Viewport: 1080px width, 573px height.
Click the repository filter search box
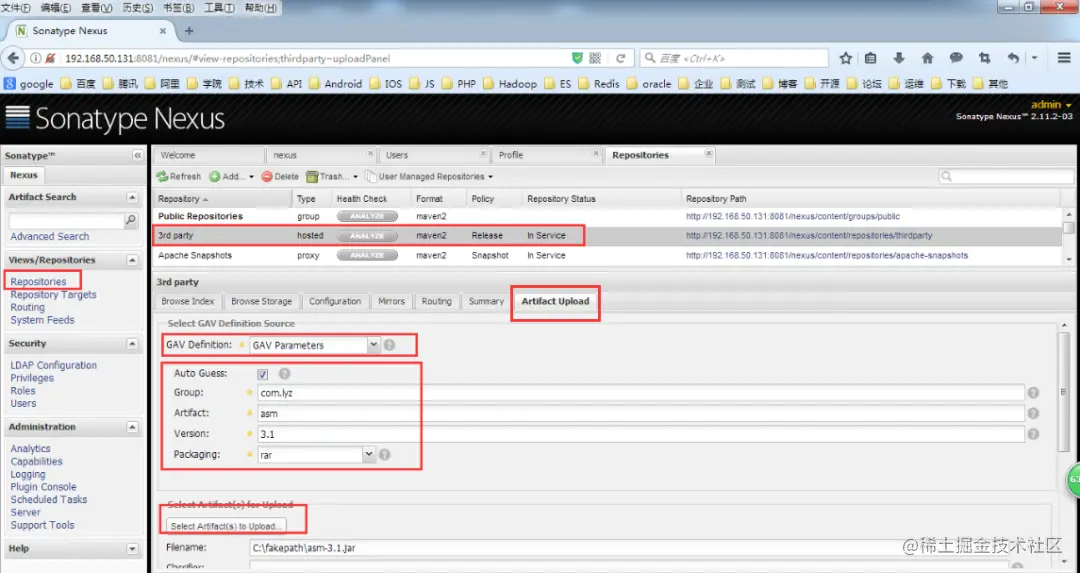1006,176
